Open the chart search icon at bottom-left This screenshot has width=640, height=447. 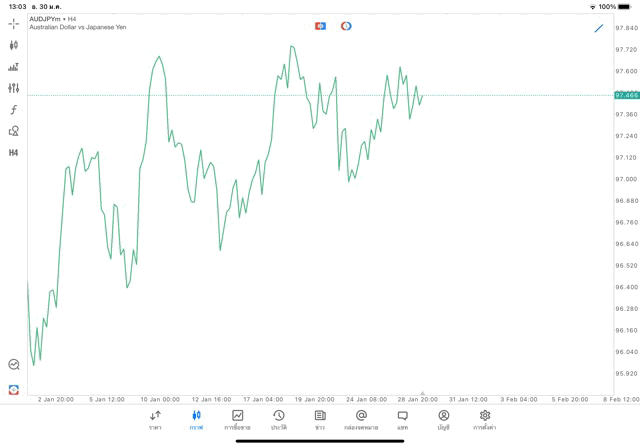point(14,365)
